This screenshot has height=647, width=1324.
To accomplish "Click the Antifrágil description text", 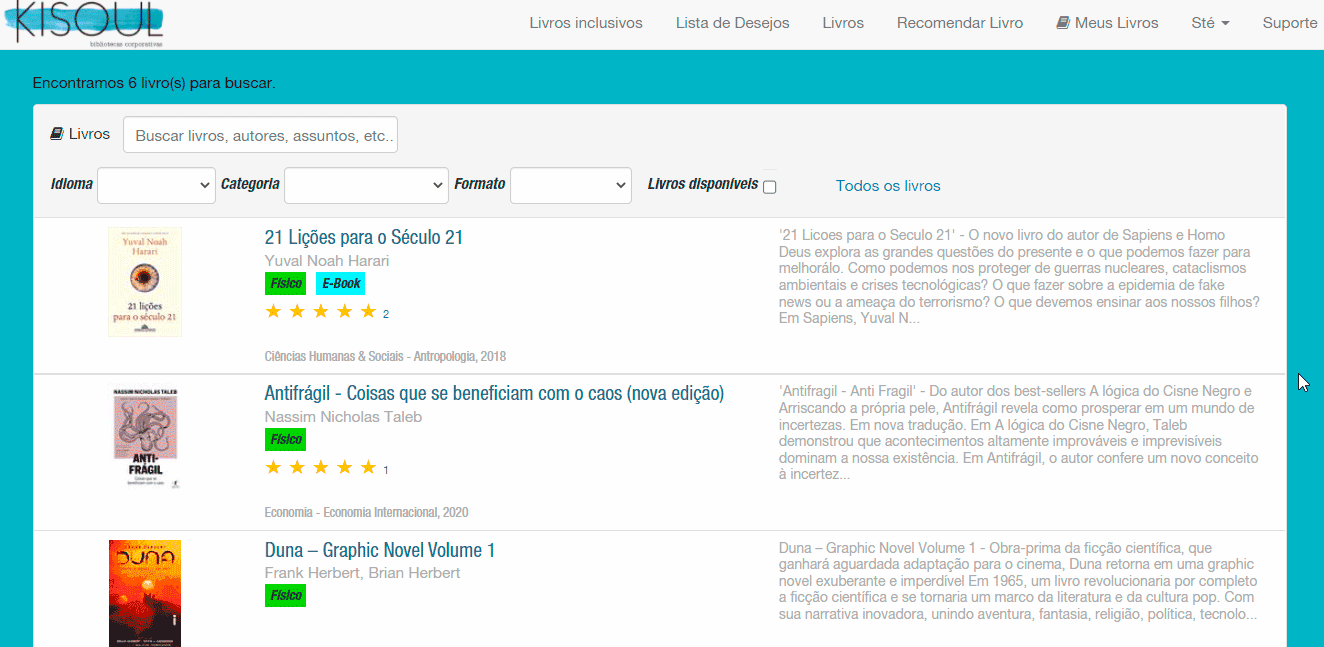I will [x=1018, y=433].
